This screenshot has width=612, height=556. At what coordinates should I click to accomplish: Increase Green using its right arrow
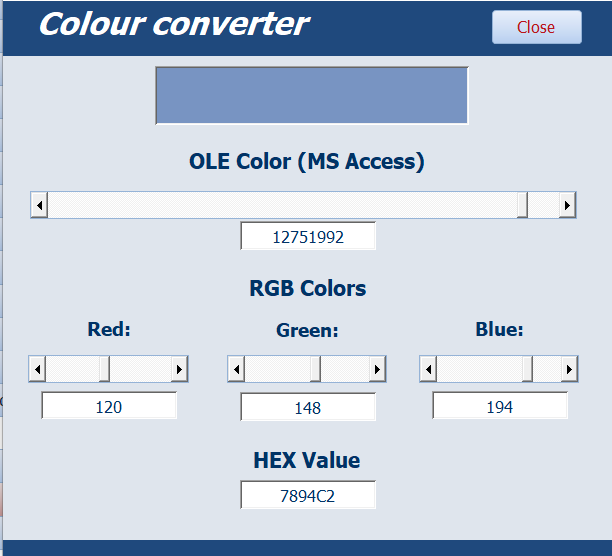pos(377,369)
